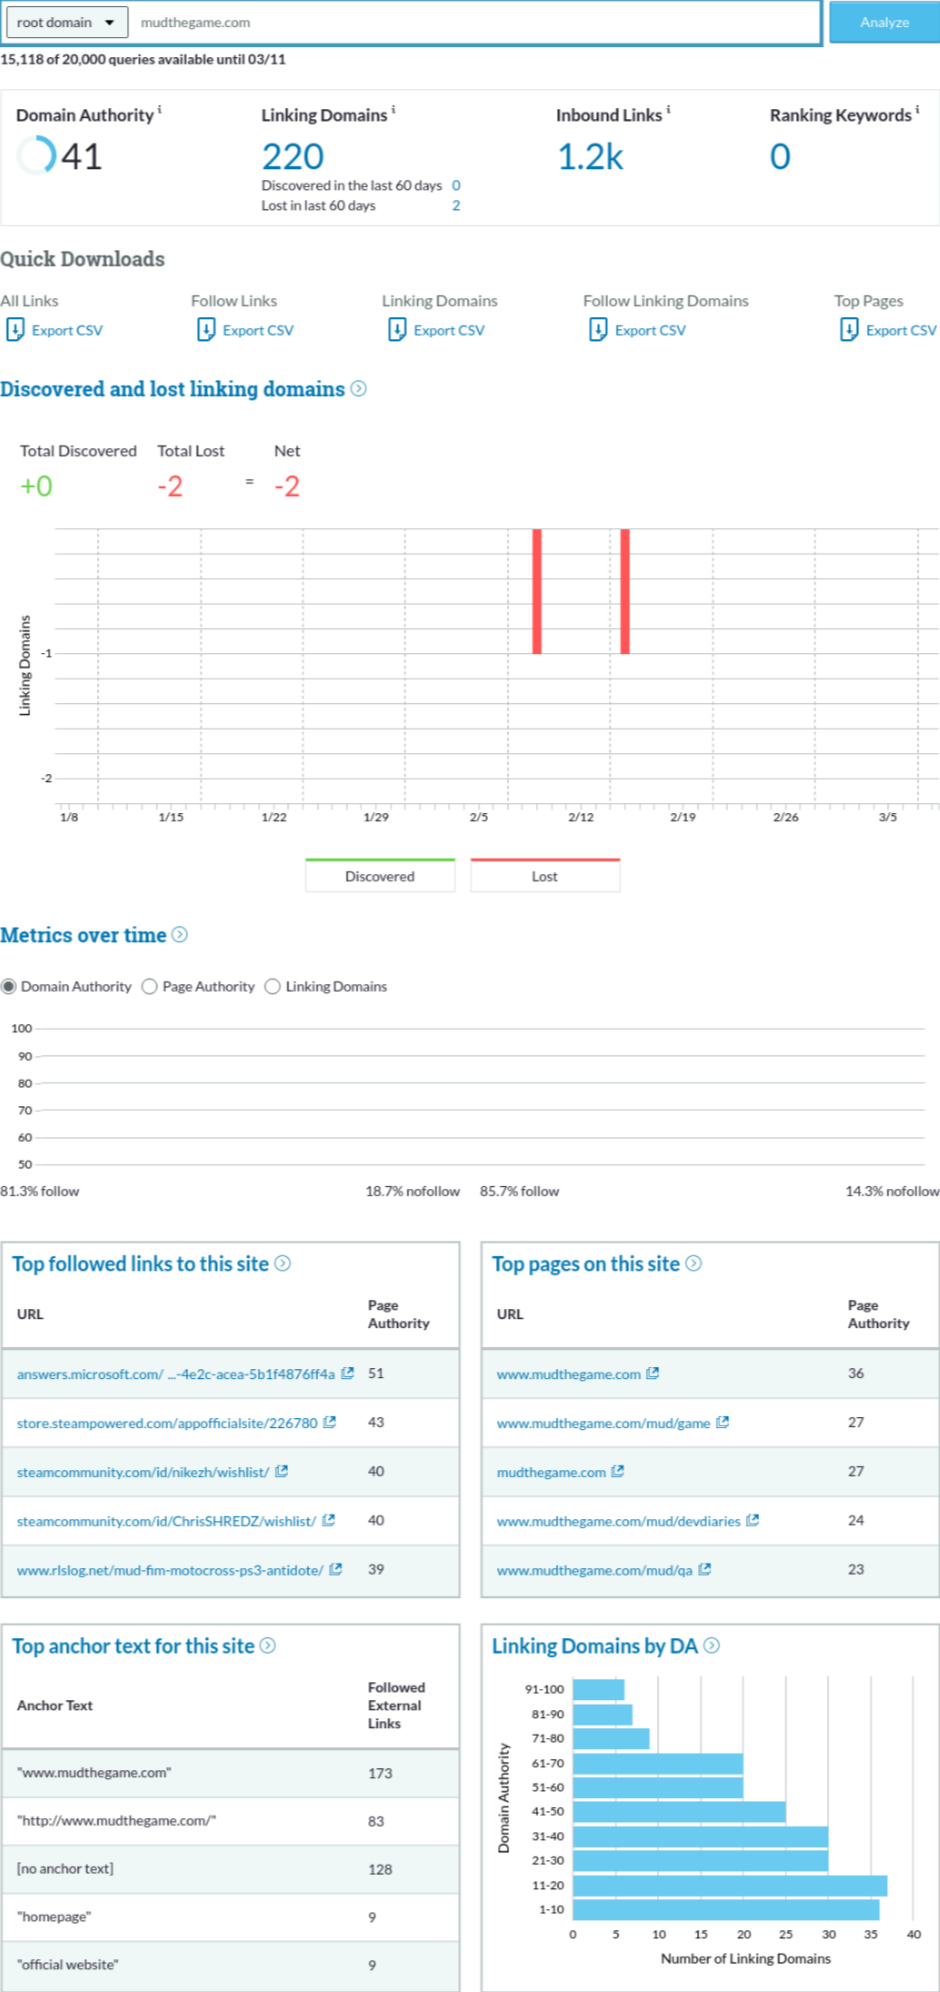The height and width of the screenshot is (1992, 940).
Task: Click the Ranking Keywords info icon
Action: [x=917, y=110]
